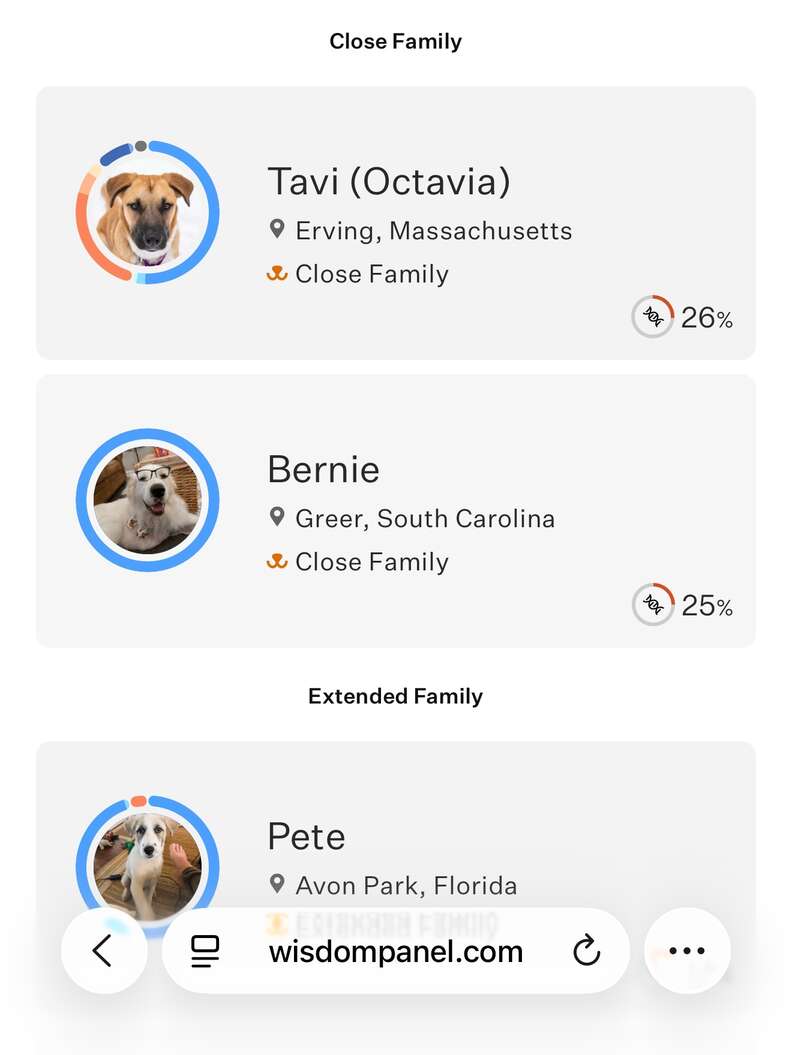Image resolution: width=792 pixels, height=1055 pixels.
Task: Click the 26% shared DNA value
Action: click(707, 318)
